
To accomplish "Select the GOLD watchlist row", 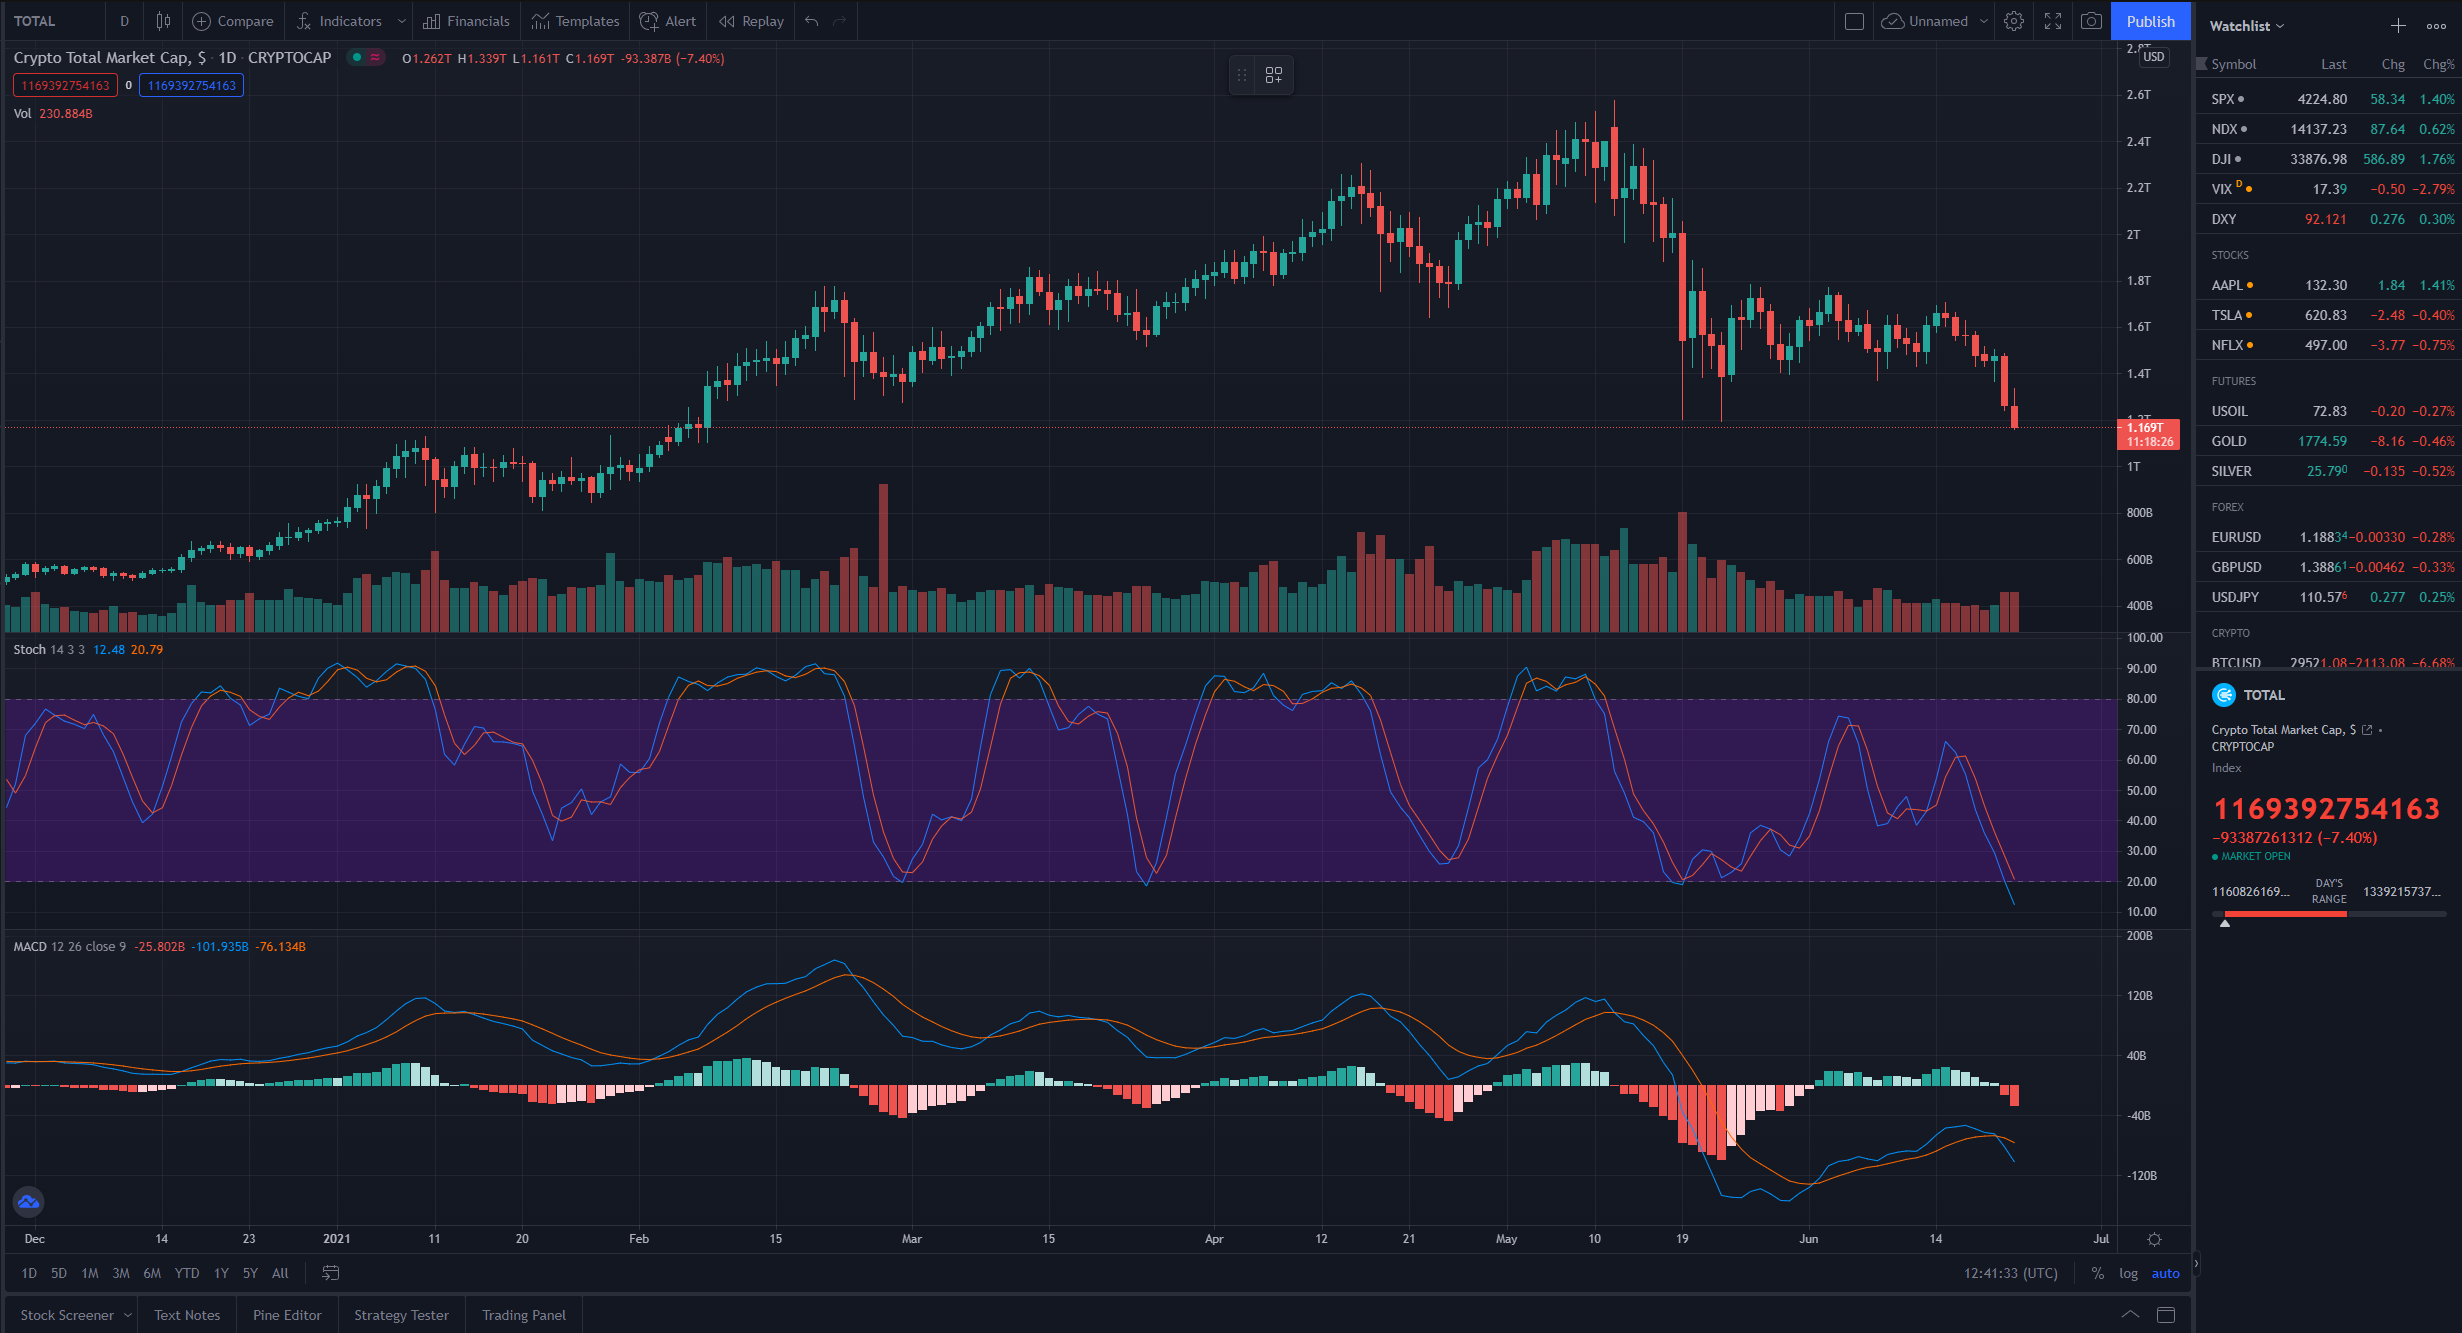I will (x=2328, y=441).
